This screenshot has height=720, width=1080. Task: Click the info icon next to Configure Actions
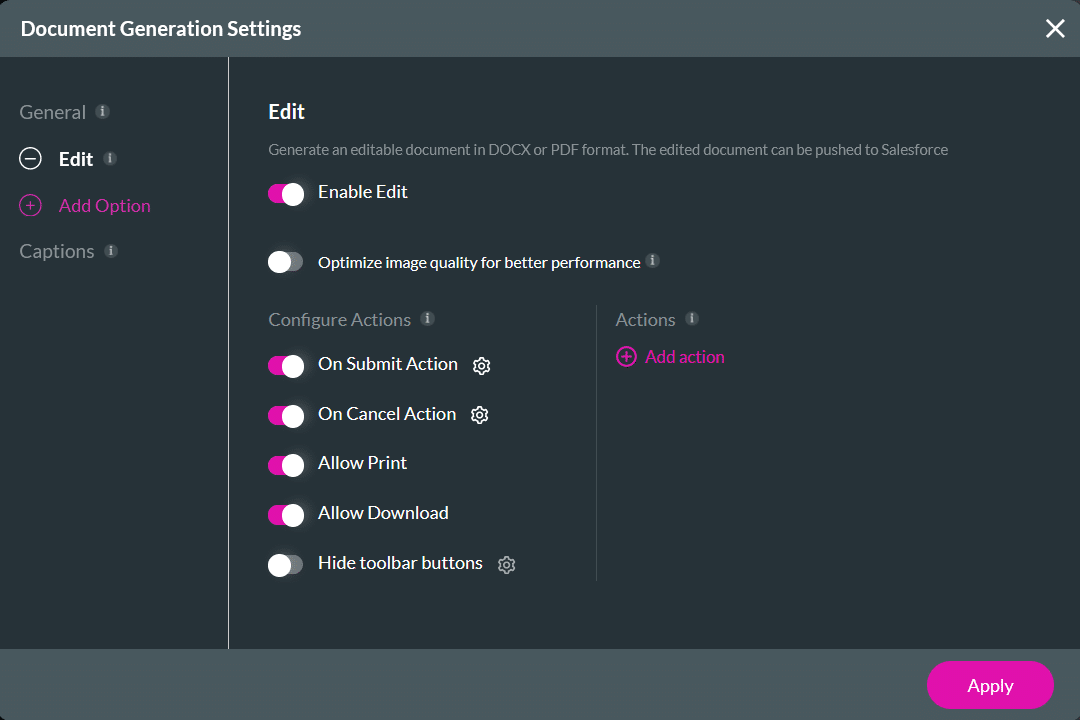point(428,318)
